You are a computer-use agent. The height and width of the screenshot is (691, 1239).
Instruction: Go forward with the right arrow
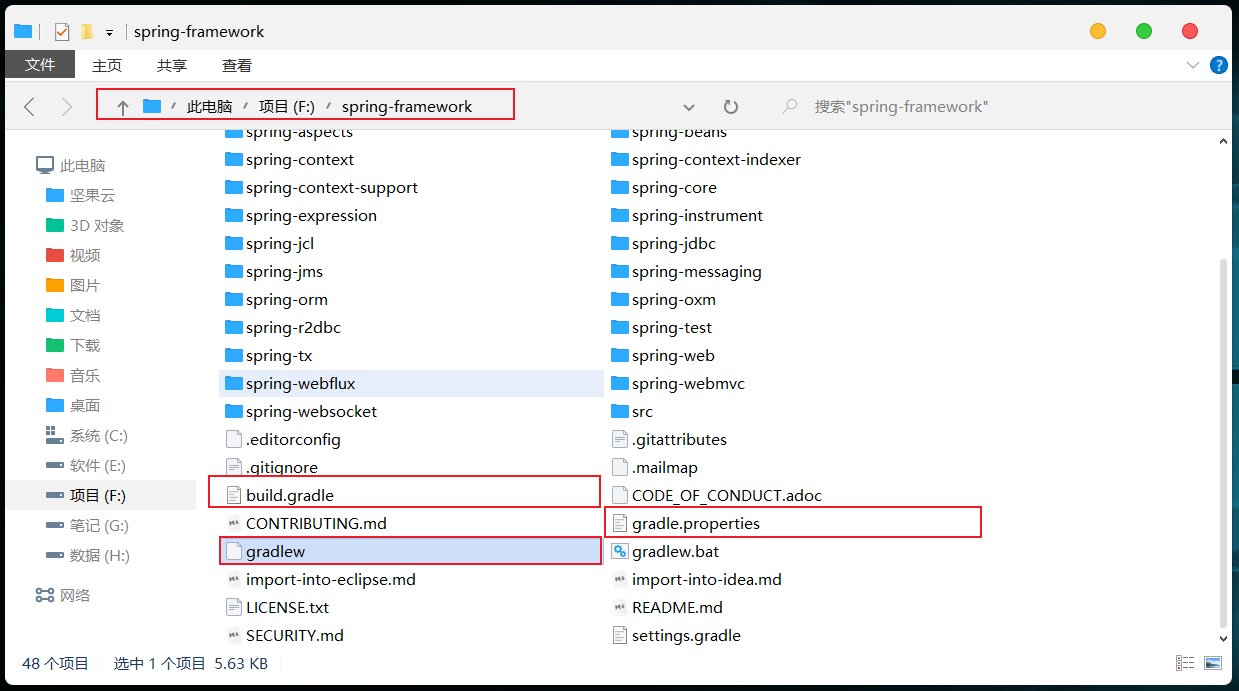[67, 106]
